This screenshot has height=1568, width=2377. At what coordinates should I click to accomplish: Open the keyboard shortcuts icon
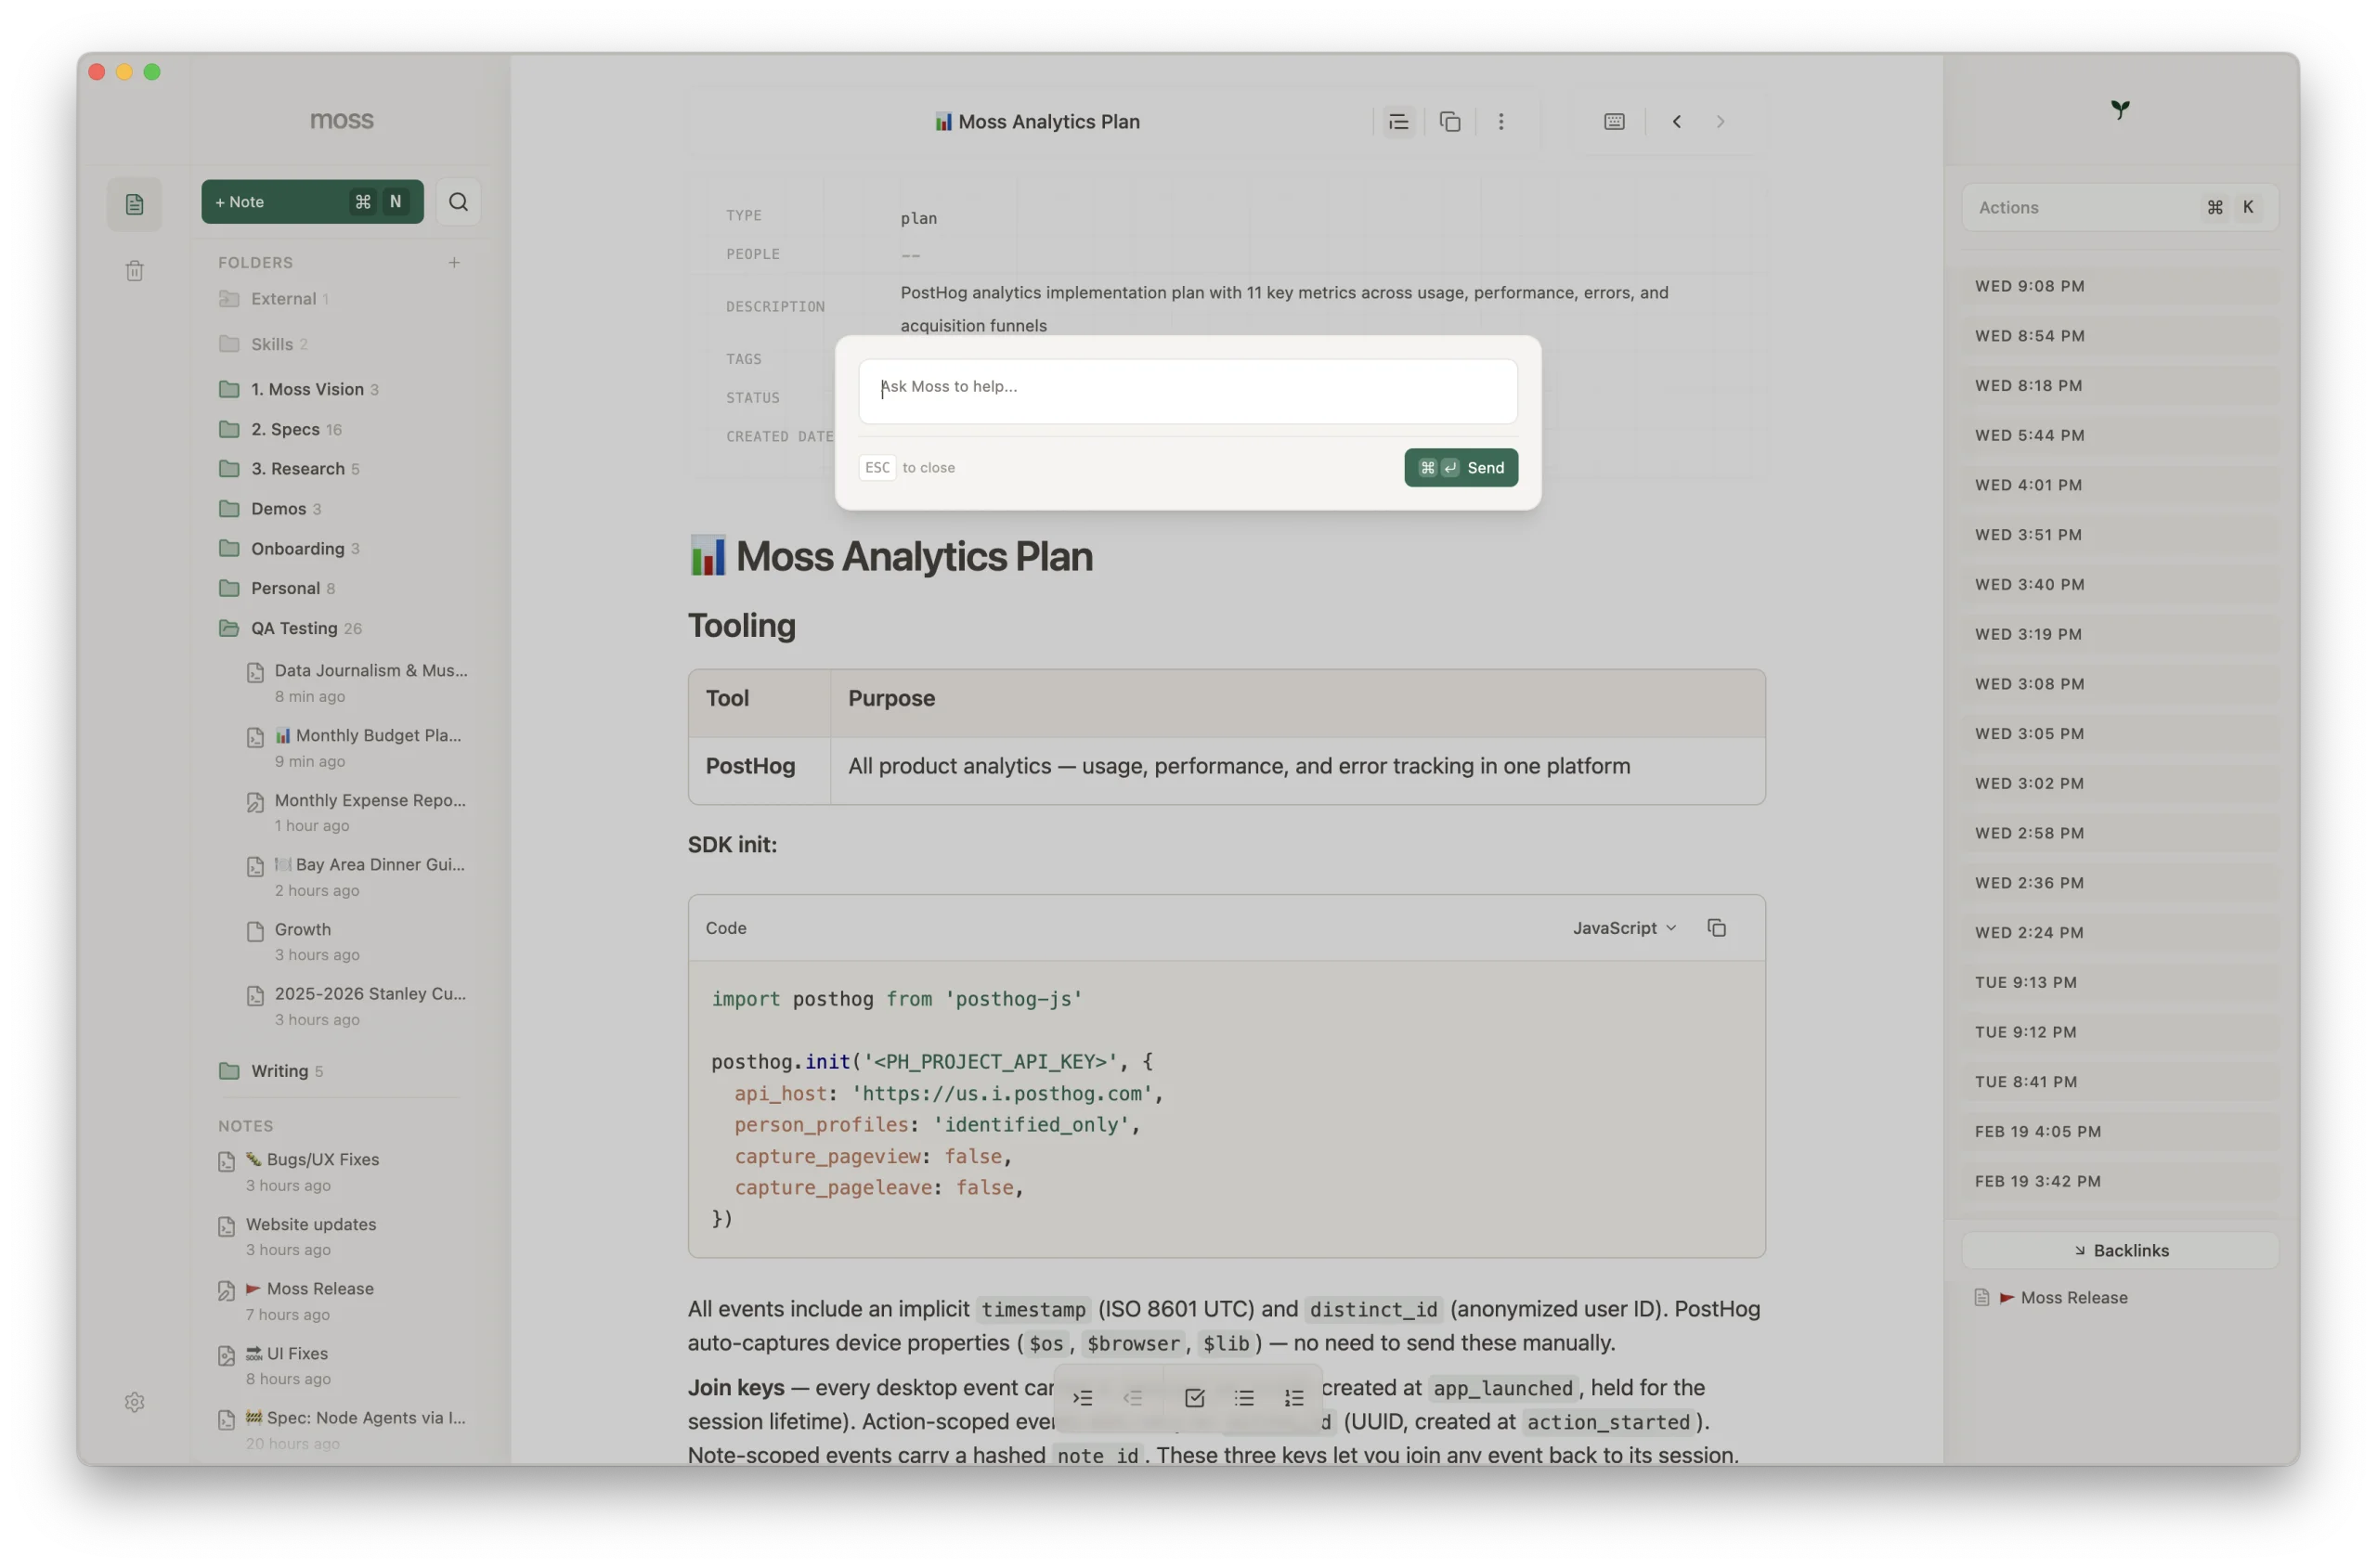pos(1614,121)
